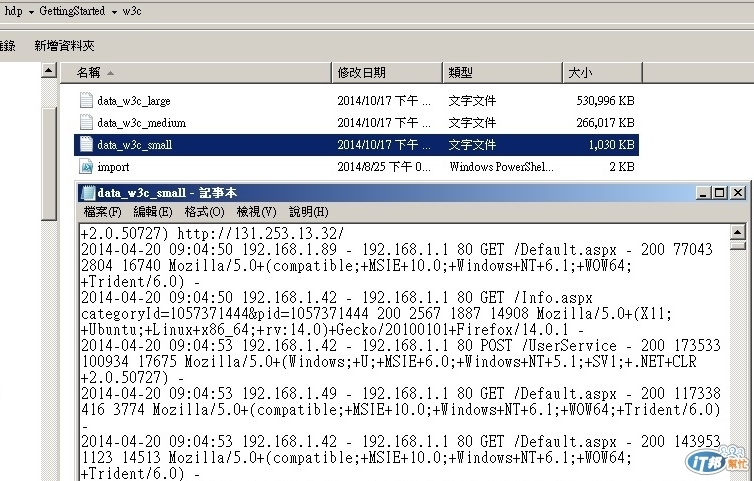Viewport: 754px width, 481px height.
Task: Open the 格式(O) menu in Notepad
Action: [205, 212]
